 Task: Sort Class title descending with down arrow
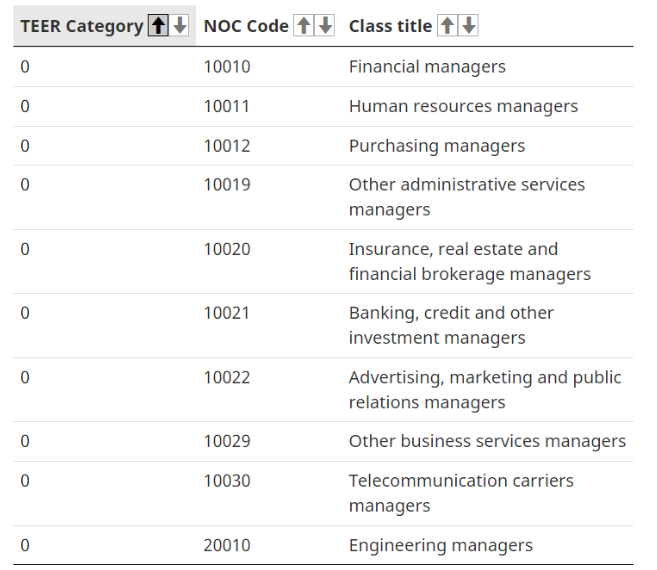(468, 26)
